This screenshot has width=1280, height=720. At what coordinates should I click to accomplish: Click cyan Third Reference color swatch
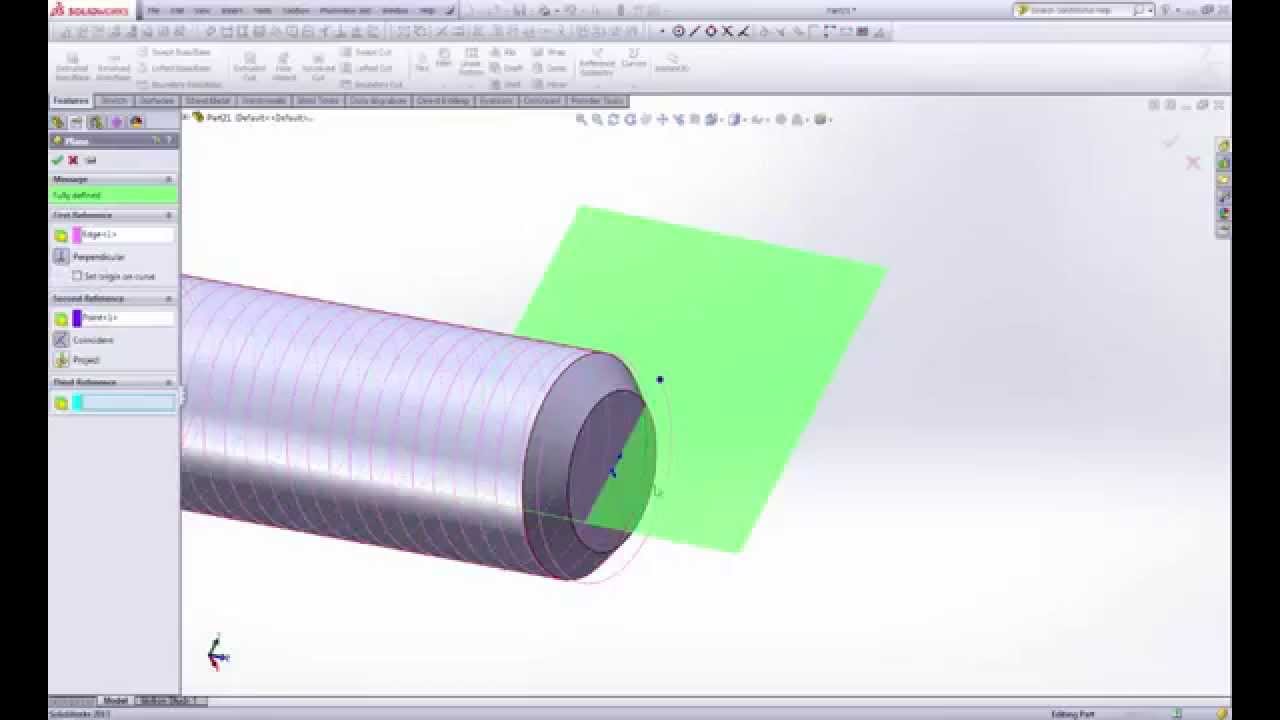point(76,402)
